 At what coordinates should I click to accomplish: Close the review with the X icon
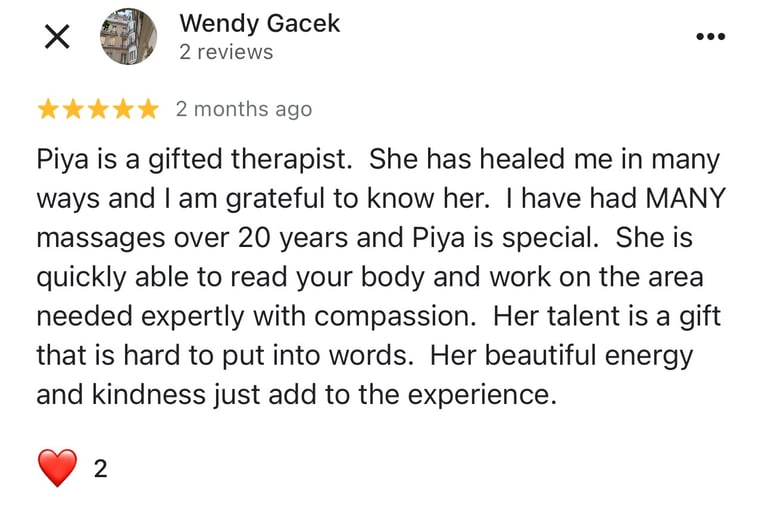[57, 37]
